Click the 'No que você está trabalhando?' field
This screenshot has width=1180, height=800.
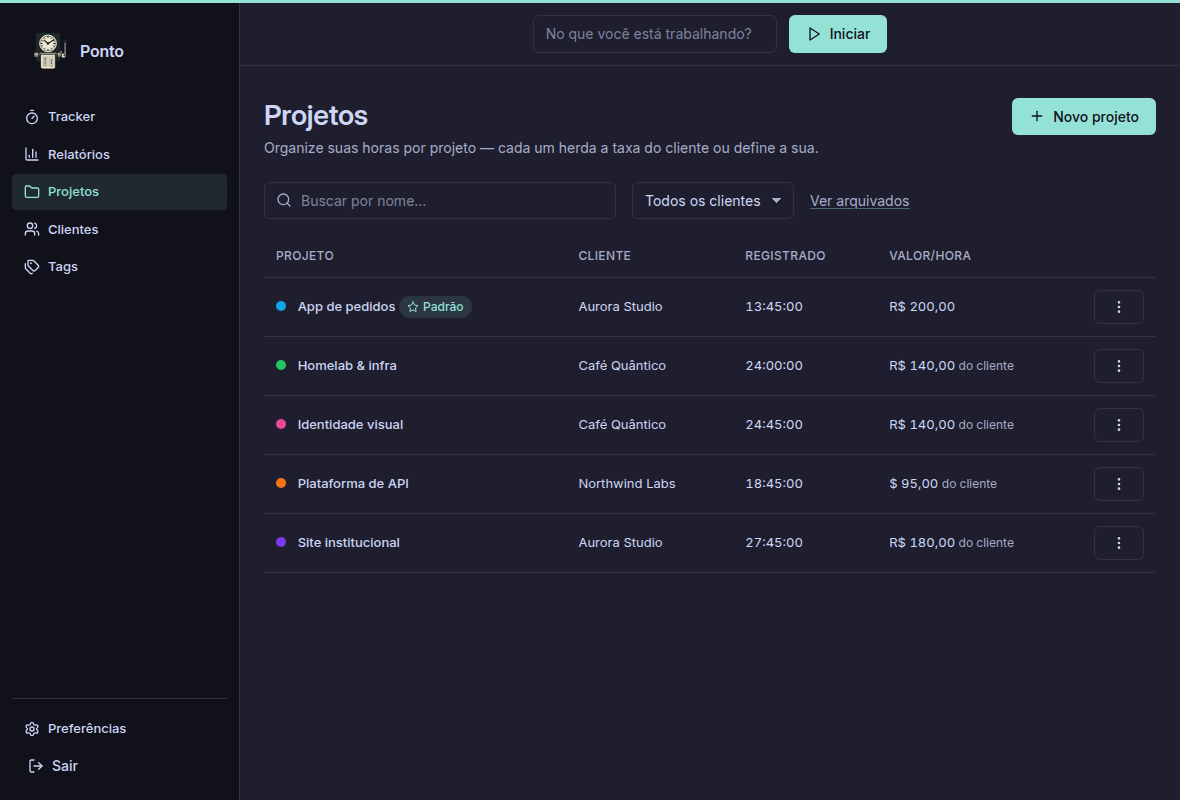[x=654, y=34]
